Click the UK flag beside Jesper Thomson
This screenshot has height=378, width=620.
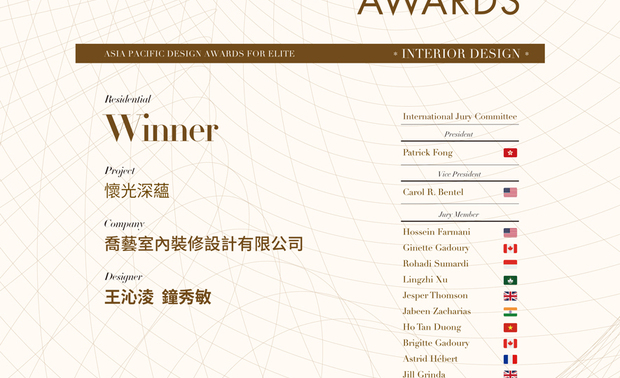coord(510,296)
